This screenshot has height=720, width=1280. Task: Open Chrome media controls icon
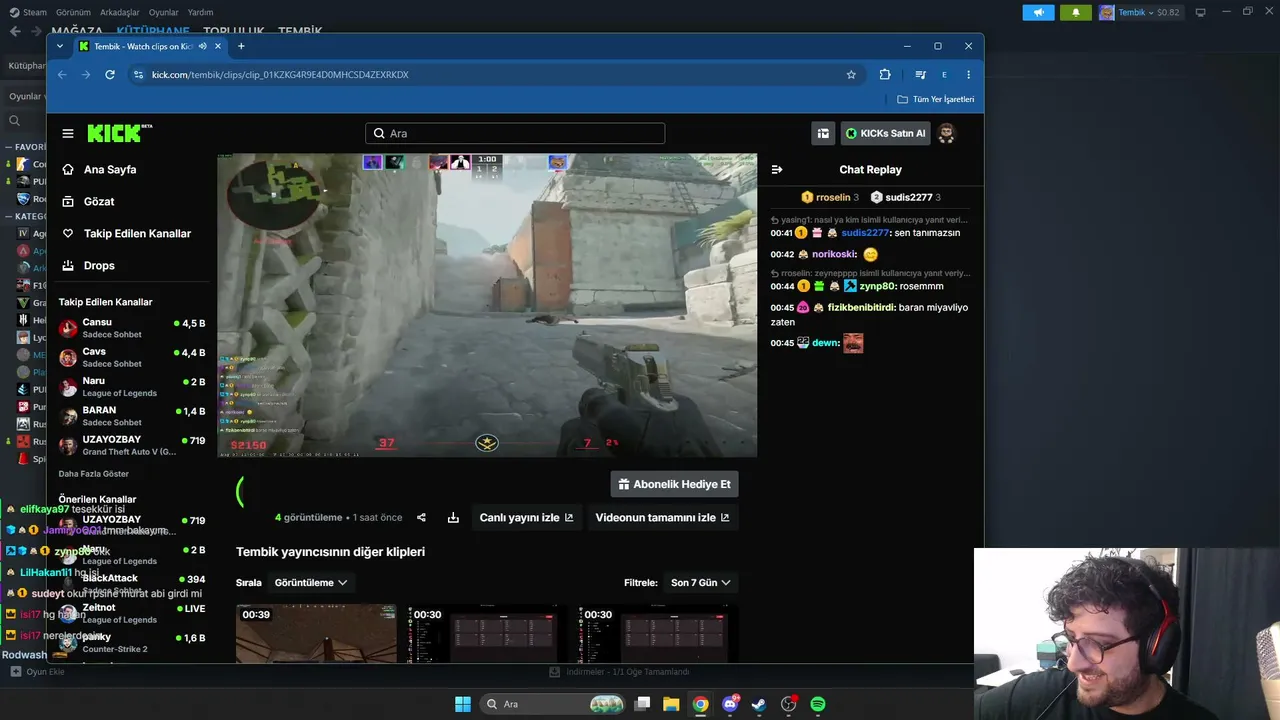point(920,74)
